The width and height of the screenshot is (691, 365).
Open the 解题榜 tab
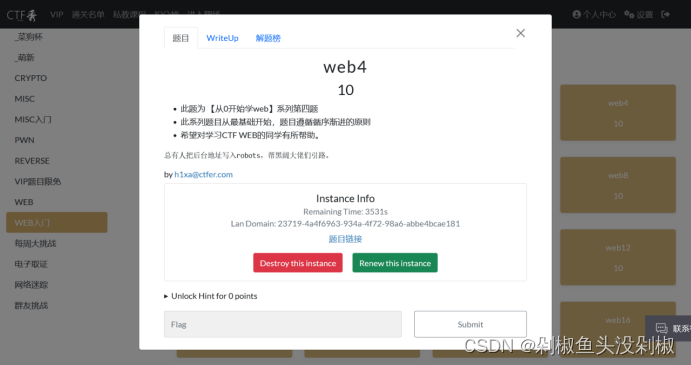[x=268, y=38]
